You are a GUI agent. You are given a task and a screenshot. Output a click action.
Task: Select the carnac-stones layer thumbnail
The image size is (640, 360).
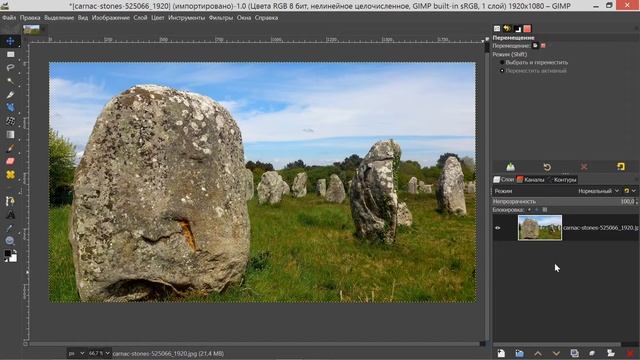point(540,228)
